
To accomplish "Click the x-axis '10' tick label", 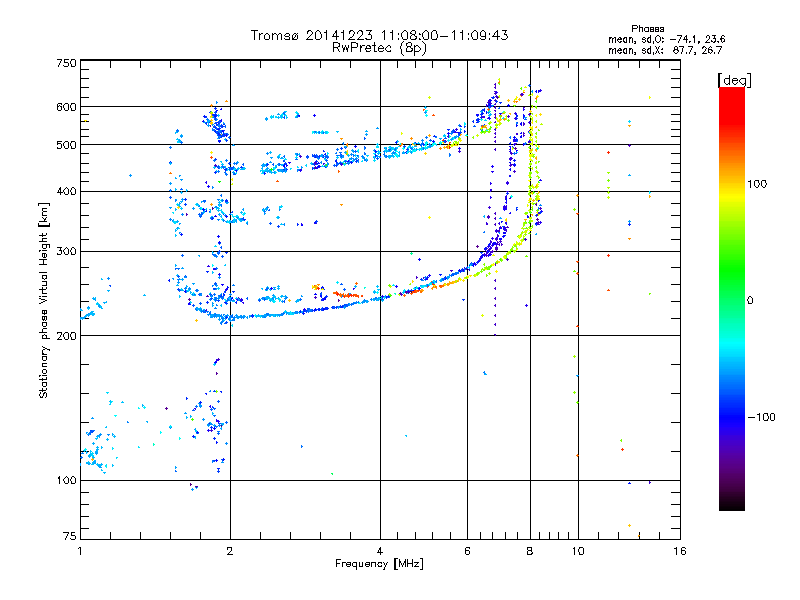I will (x=578, y=551).
